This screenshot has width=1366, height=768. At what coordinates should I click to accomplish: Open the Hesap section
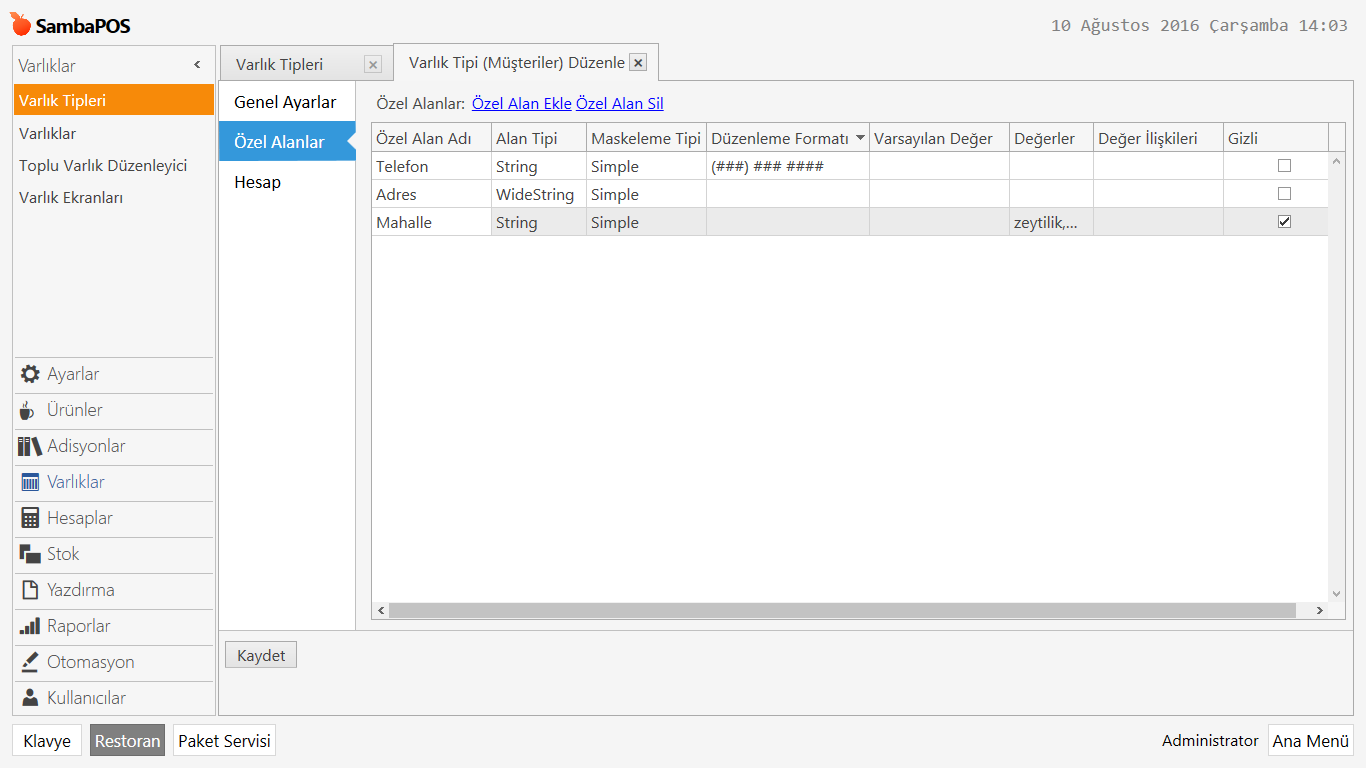click(287, 182)
